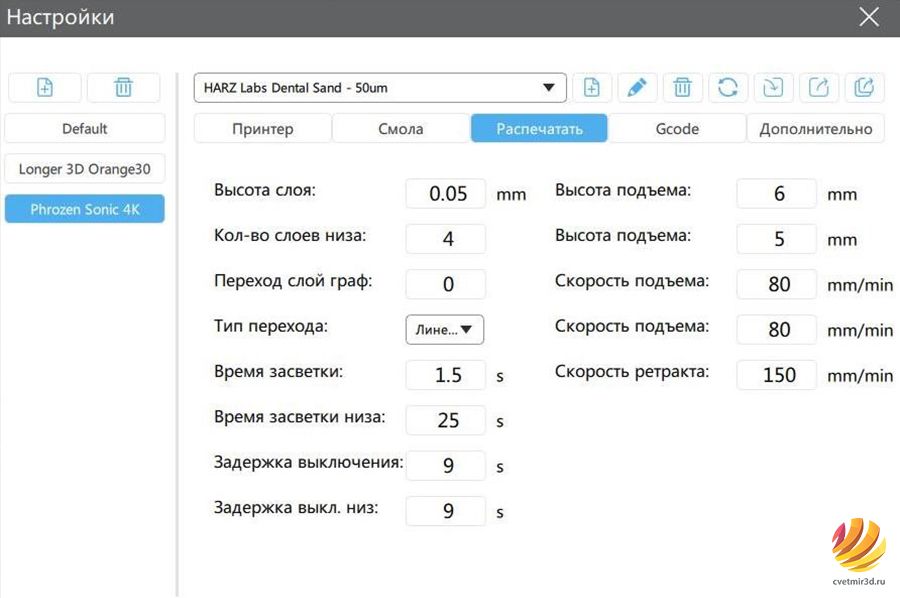The image size is (900, 598).
Task: Open the Тип перехода dropdown
Action: 445,329
